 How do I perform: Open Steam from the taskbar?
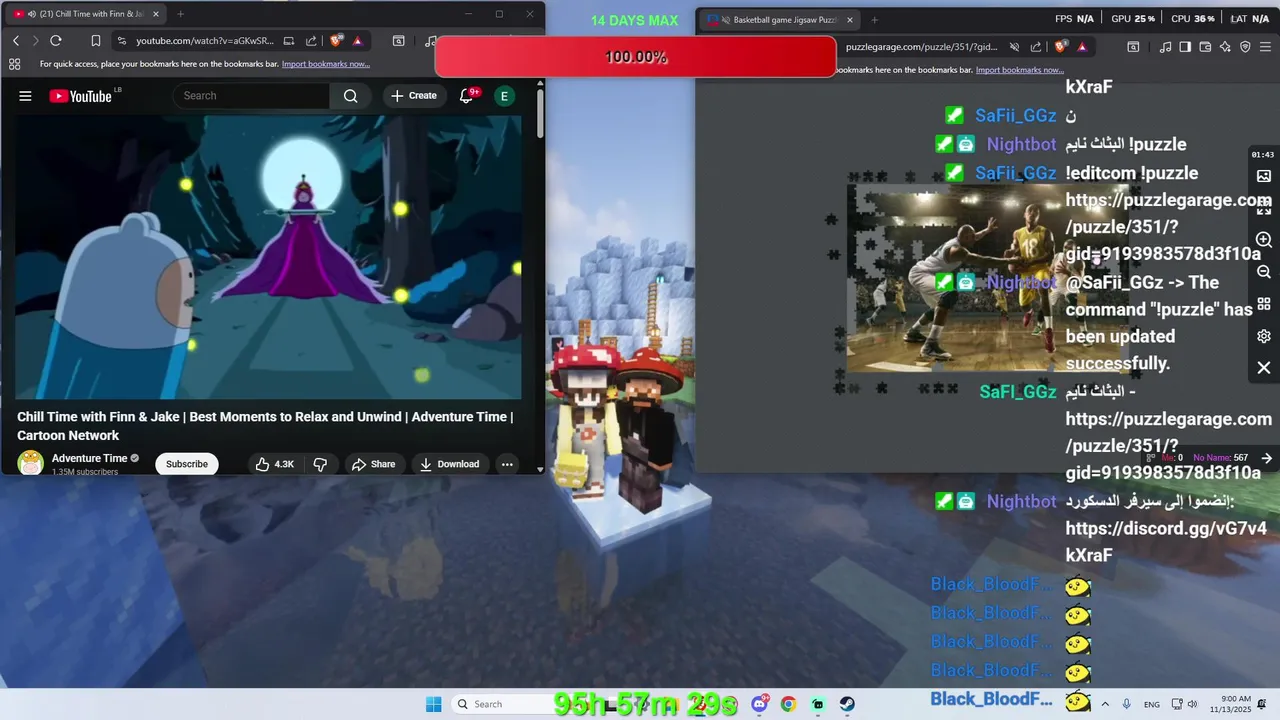tap(847, 704)
